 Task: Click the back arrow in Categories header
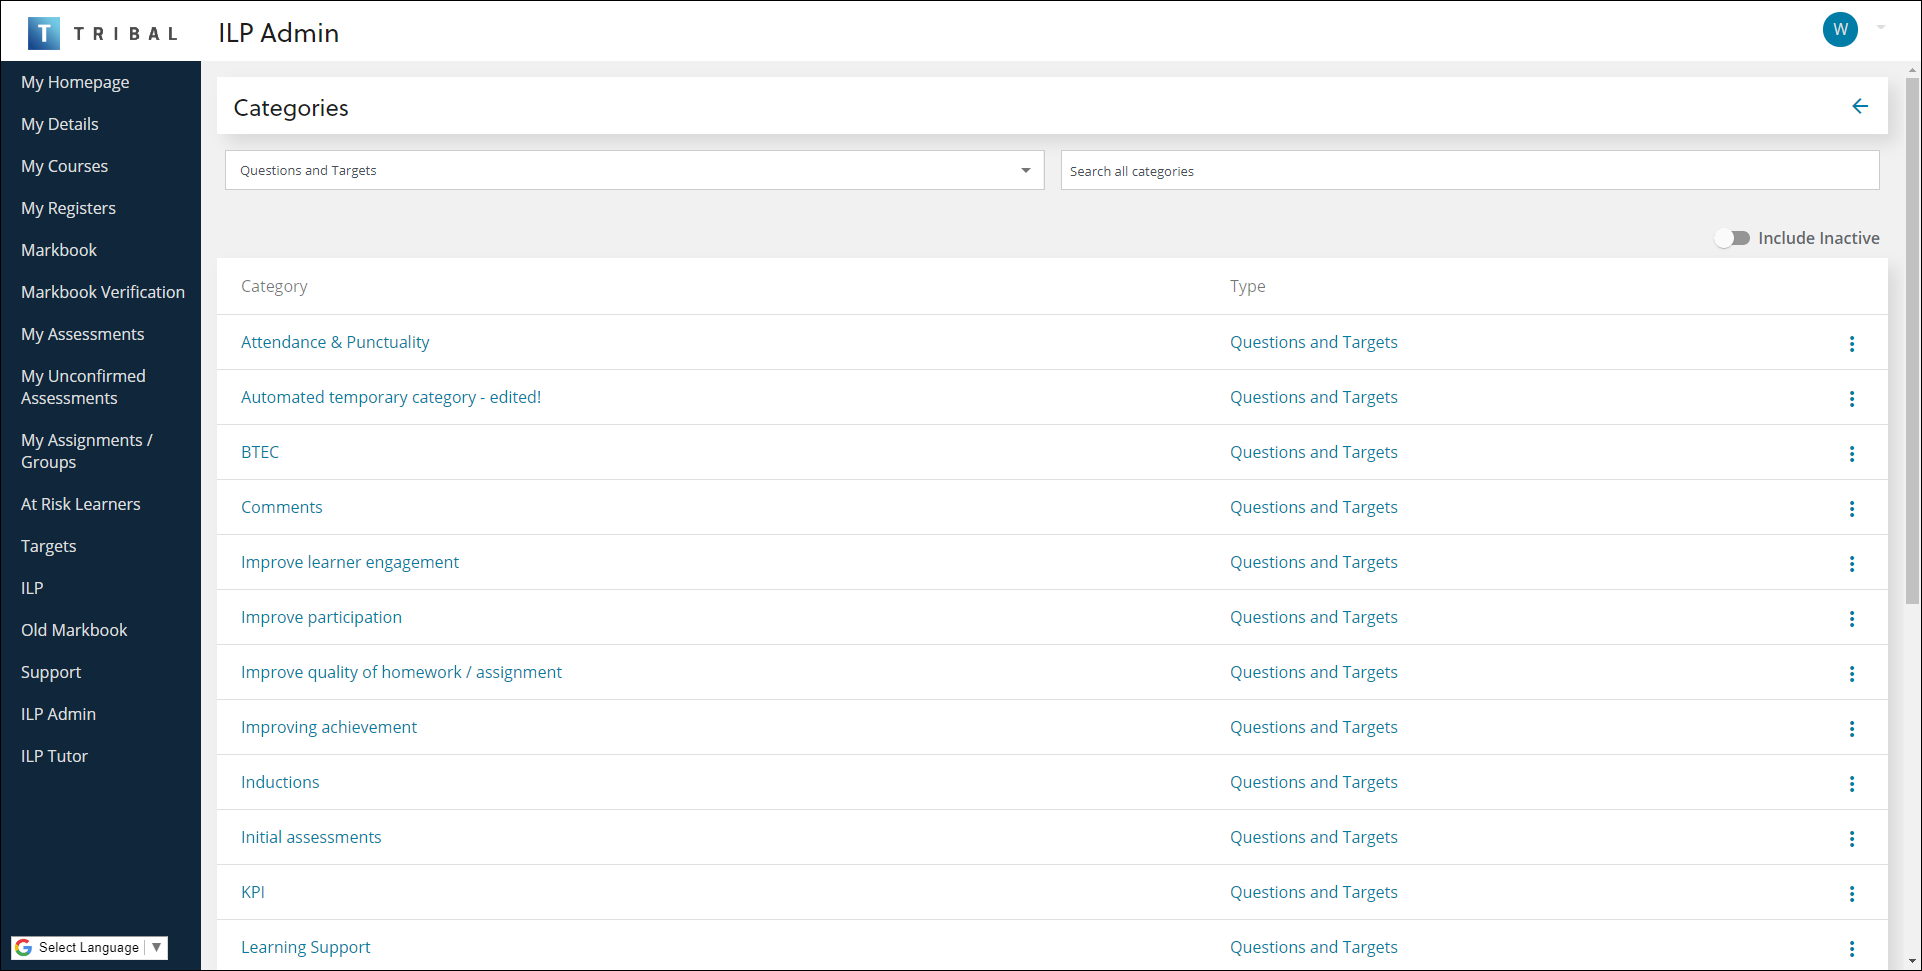point(1860,106)
